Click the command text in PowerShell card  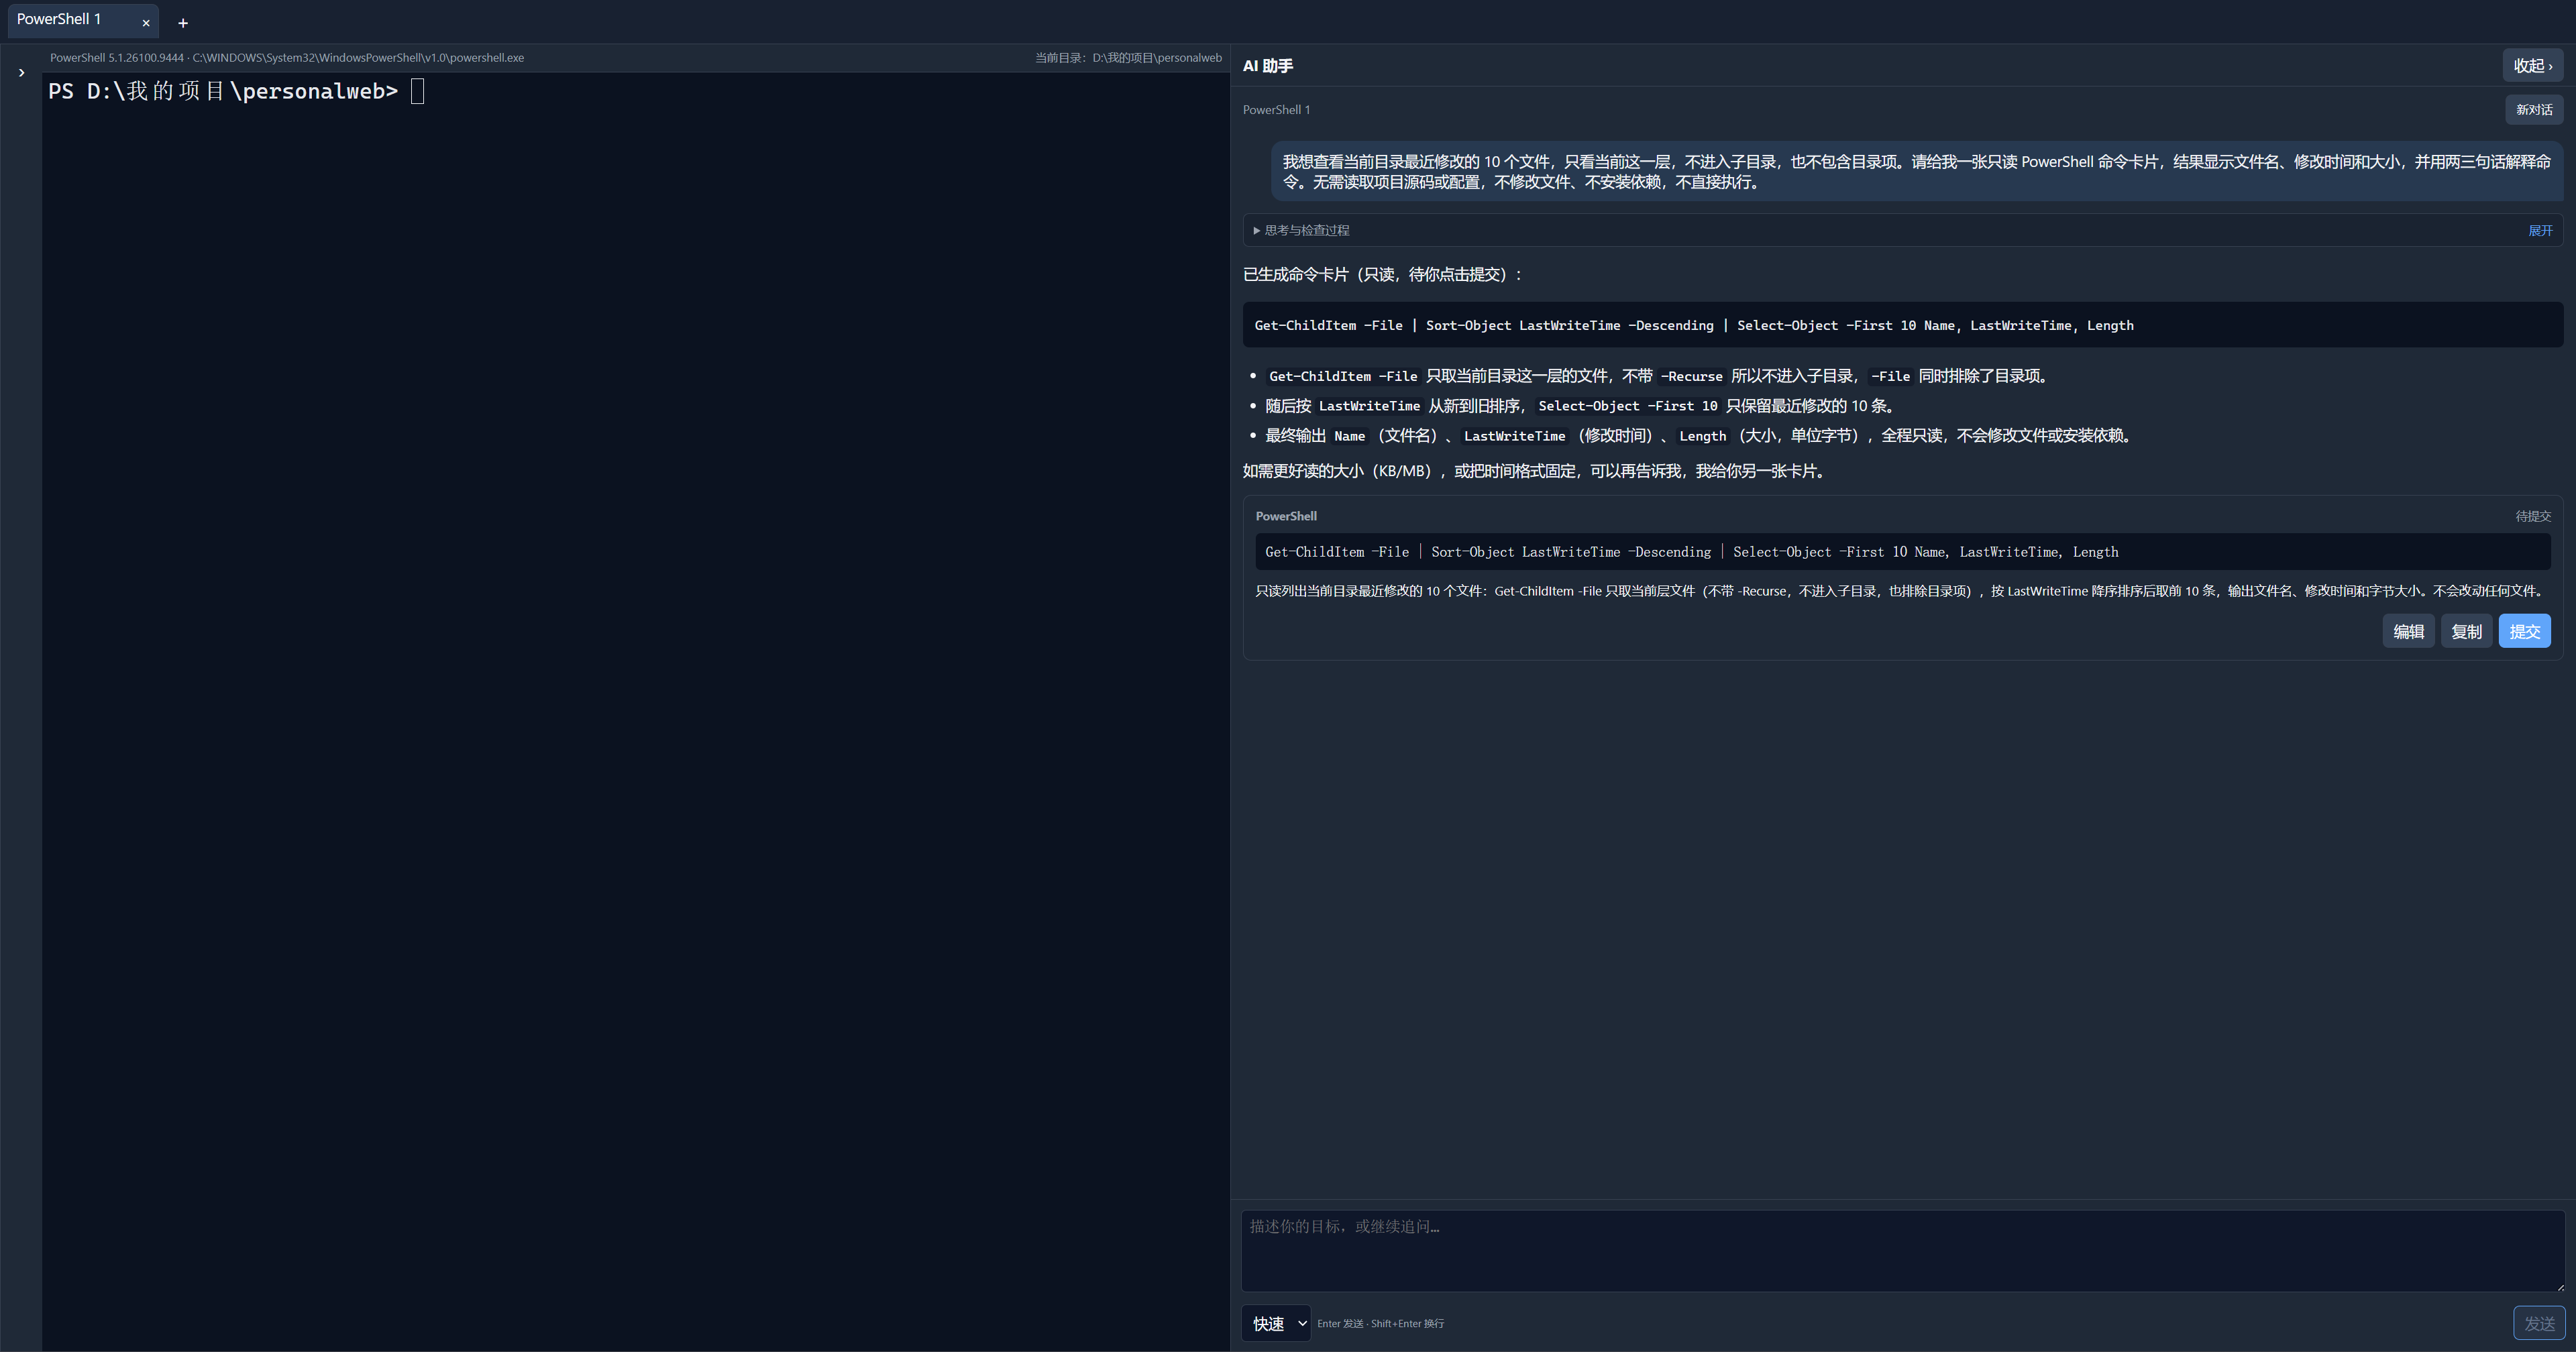[1691, 552]
